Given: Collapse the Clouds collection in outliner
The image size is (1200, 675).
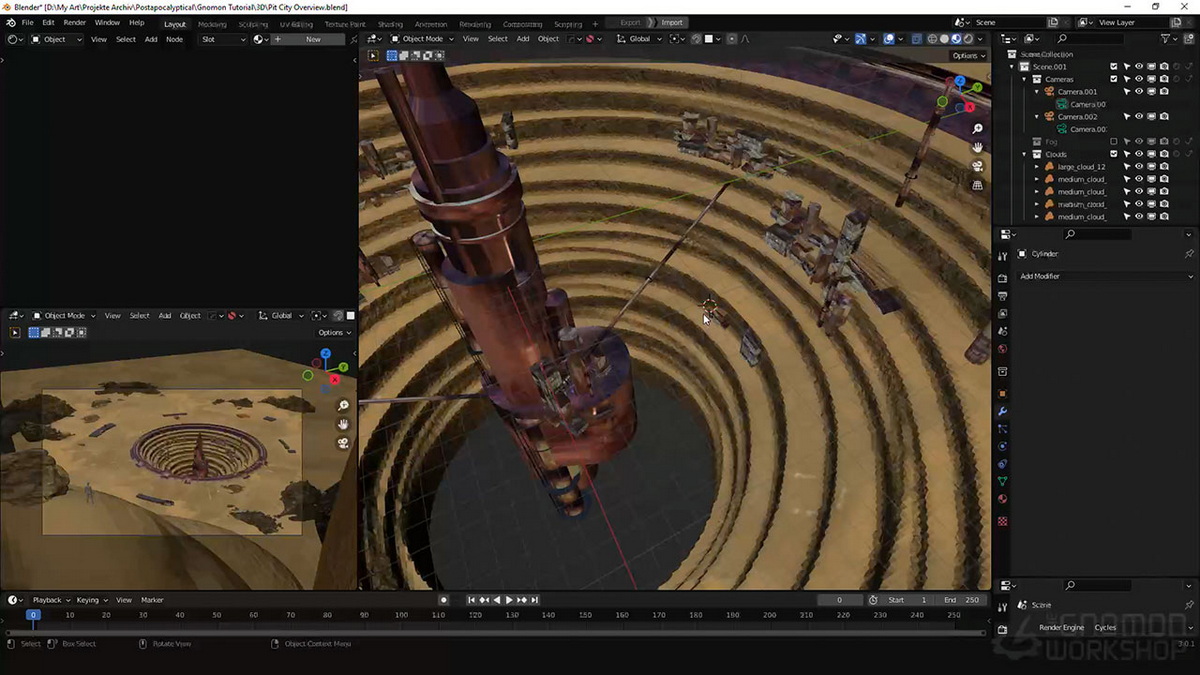Looking at the screenshot, I should coord(1025,154).
